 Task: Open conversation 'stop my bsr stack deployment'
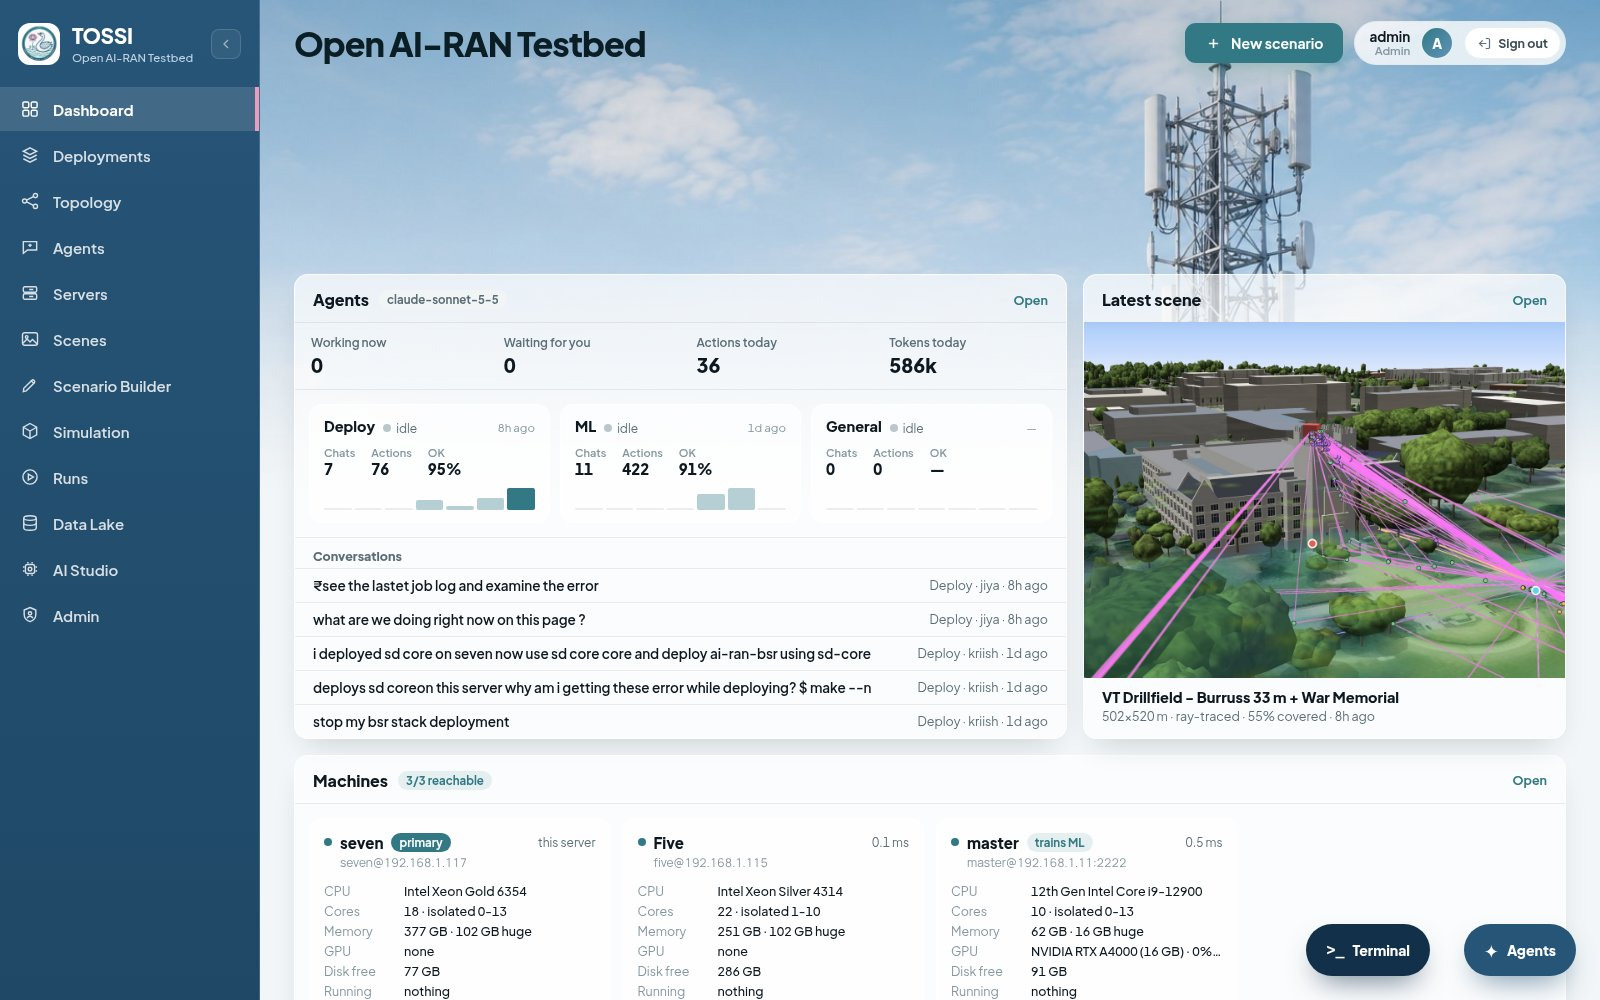click(x=680, y=721)
